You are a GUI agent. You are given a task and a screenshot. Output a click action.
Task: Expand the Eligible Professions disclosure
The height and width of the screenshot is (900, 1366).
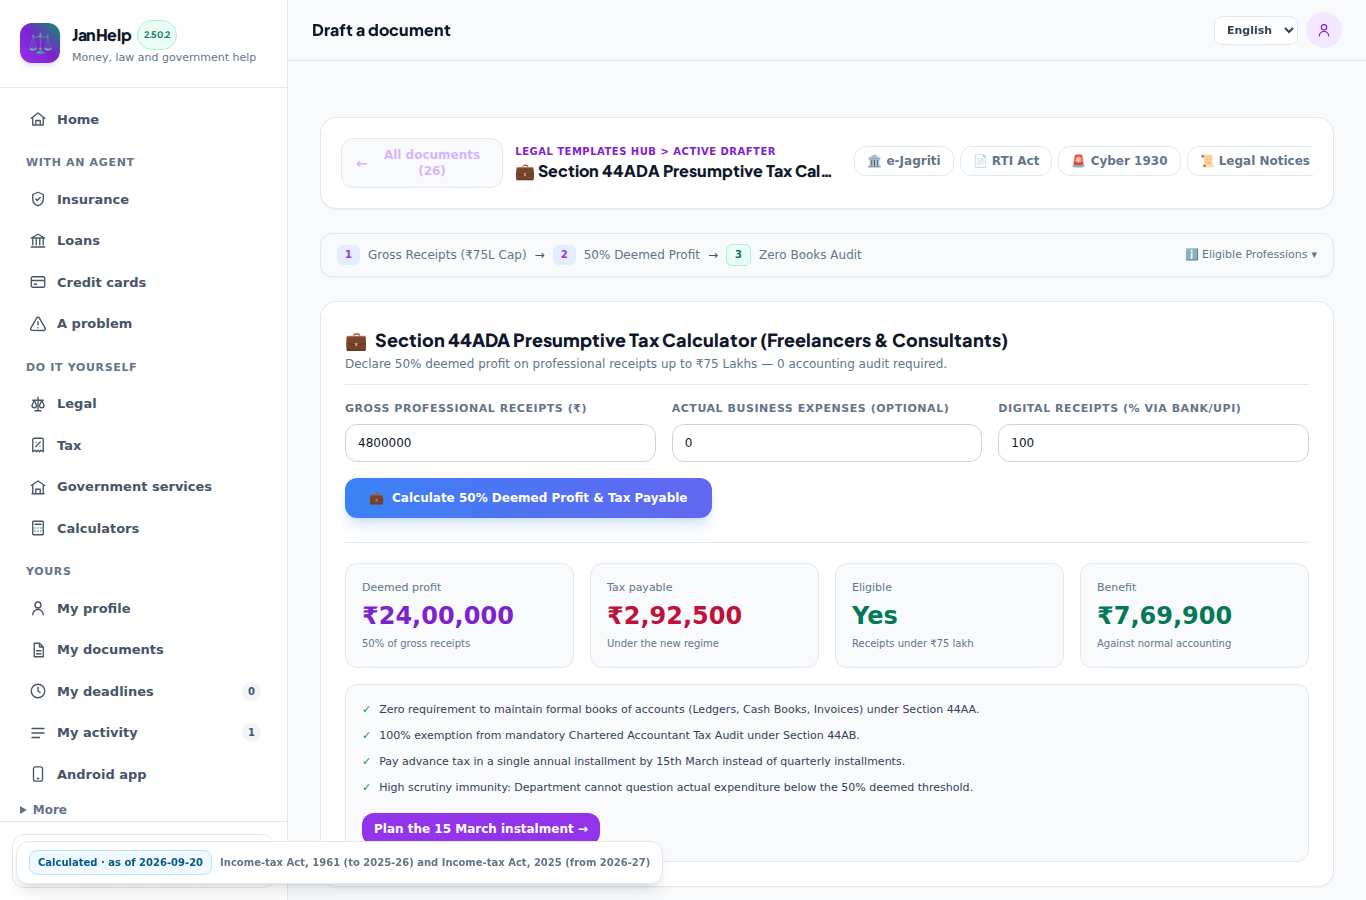tap(1251, 254)
